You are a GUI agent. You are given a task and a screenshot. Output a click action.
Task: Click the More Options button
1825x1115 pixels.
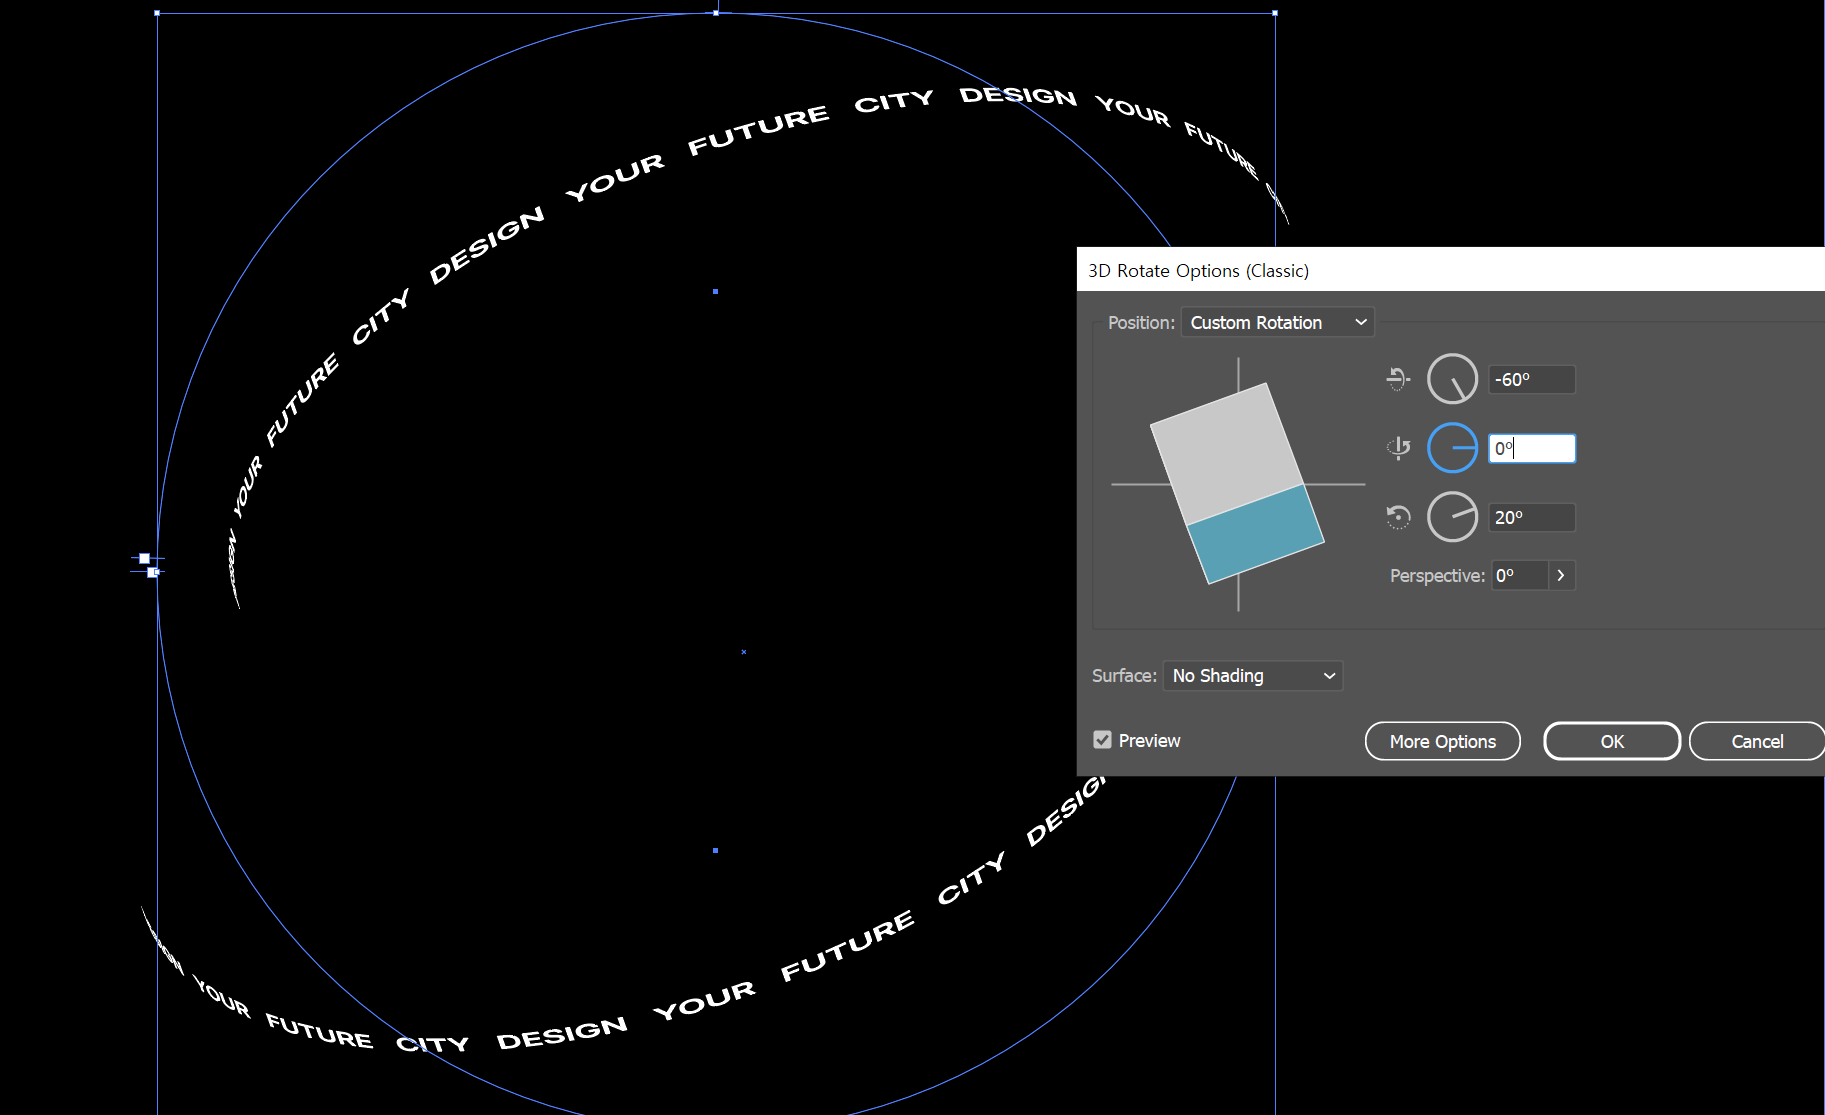1442,741
